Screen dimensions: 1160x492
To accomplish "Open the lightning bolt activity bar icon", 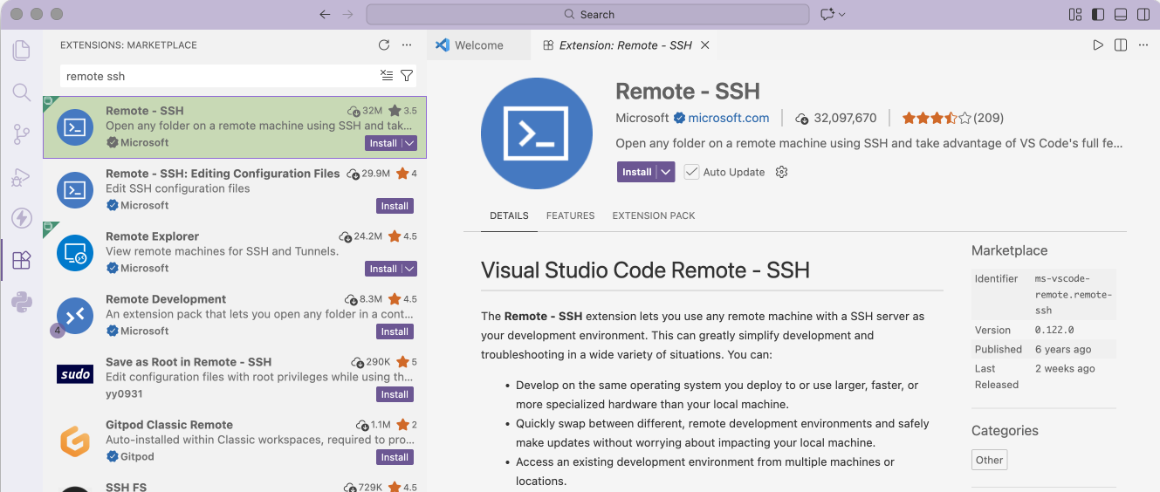I will [21, 218].
